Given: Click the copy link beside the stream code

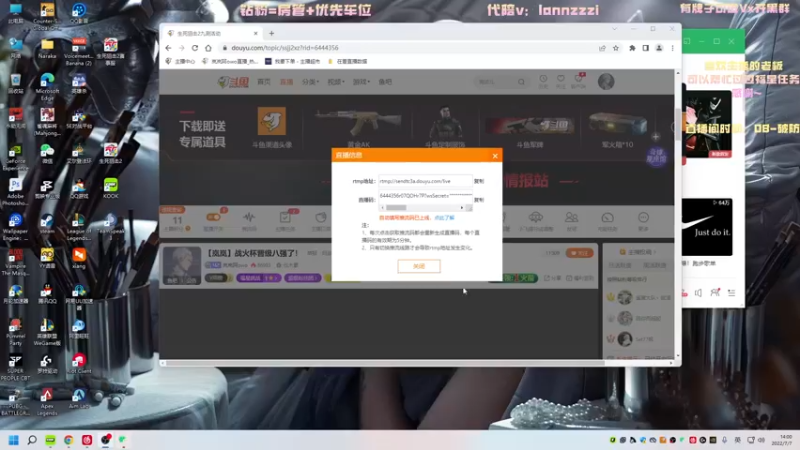Looking at the screenshot, I should click(x=479, y=200).
